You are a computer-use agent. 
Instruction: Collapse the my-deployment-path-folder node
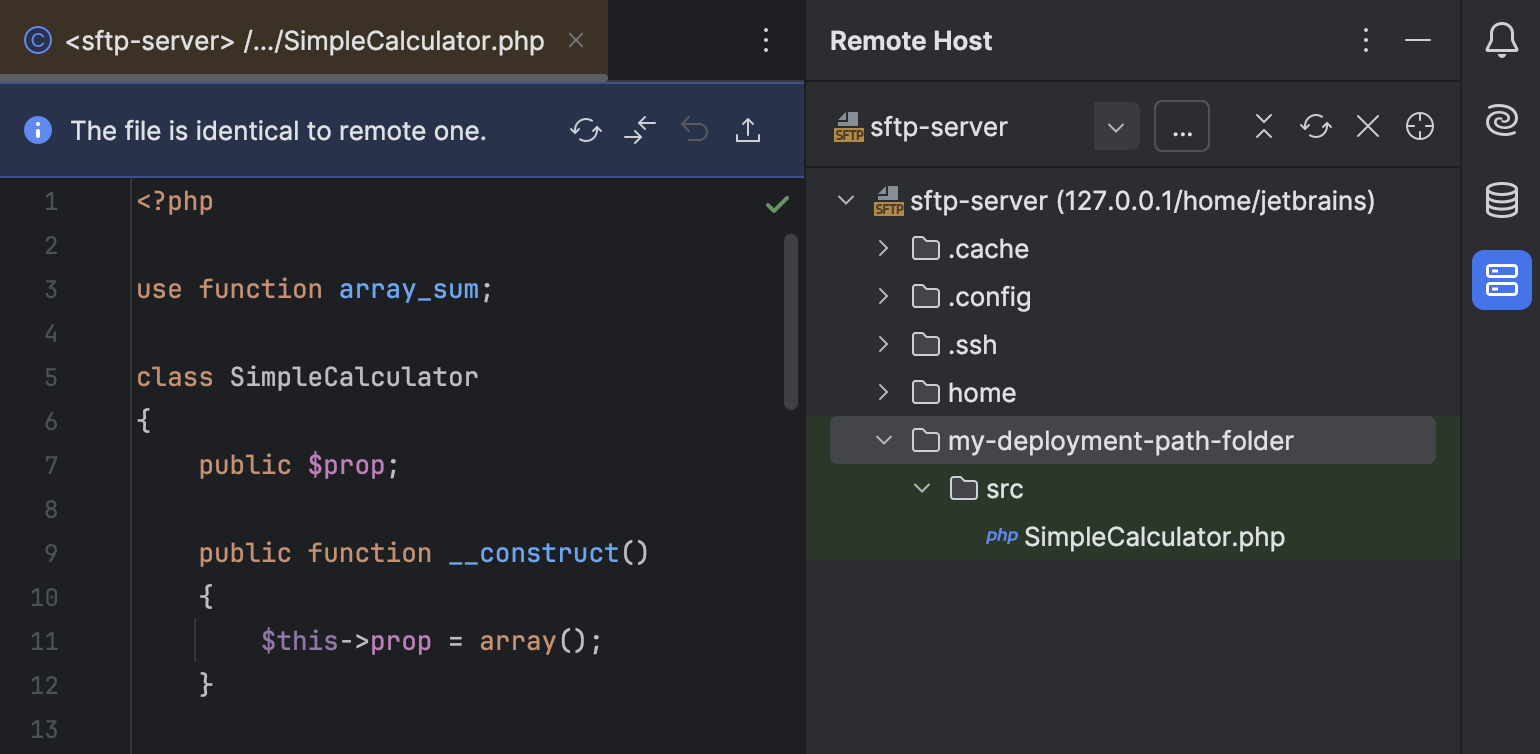pos(883,440)
